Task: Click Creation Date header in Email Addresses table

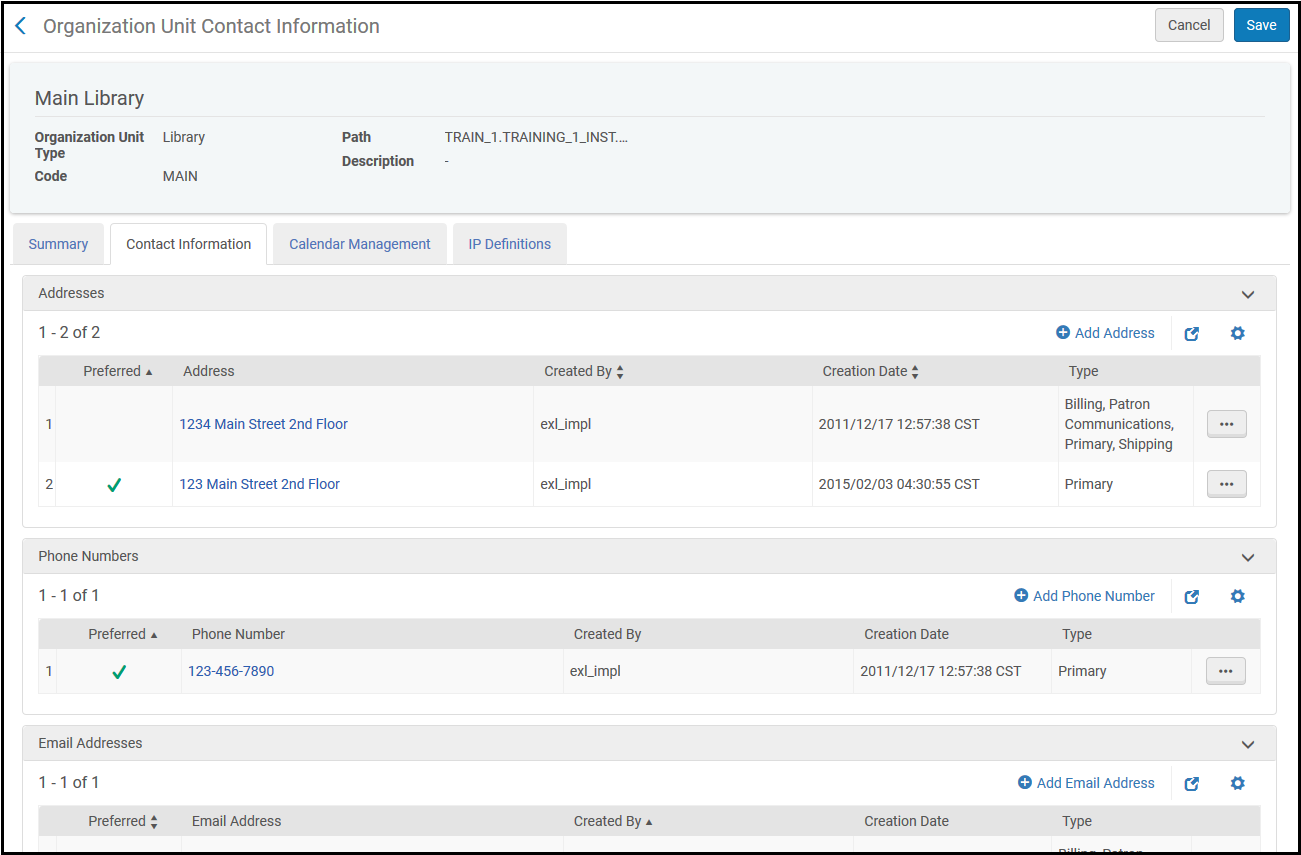Action: pos(906,821)
